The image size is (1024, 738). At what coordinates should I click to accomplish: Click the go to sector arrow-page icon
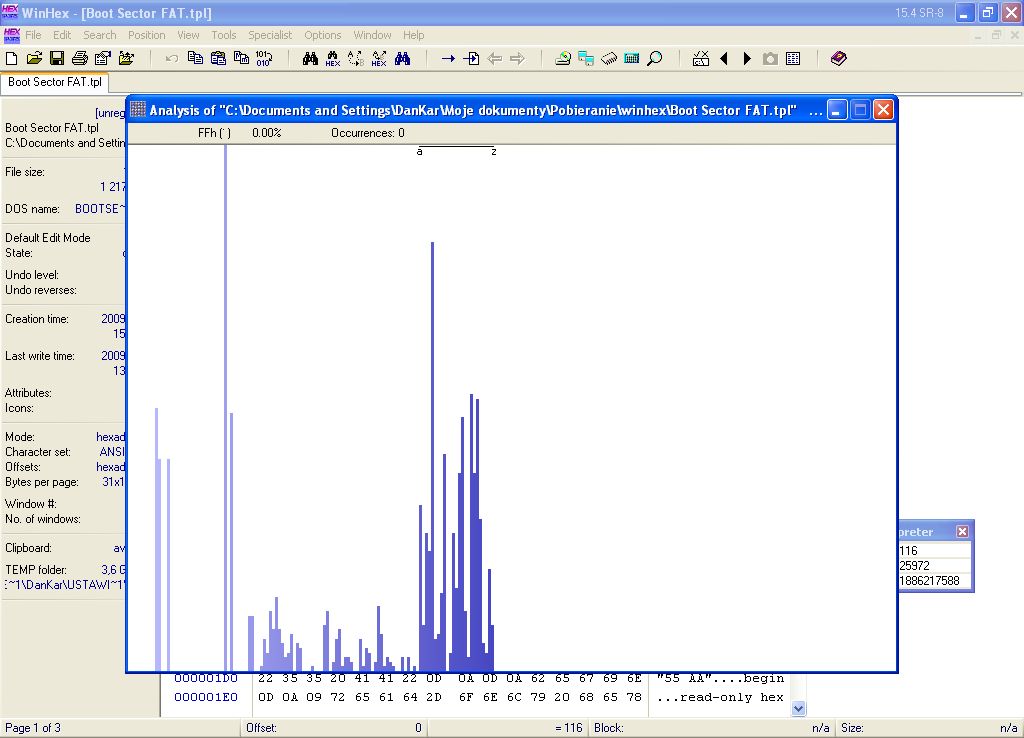click(471, 59)
